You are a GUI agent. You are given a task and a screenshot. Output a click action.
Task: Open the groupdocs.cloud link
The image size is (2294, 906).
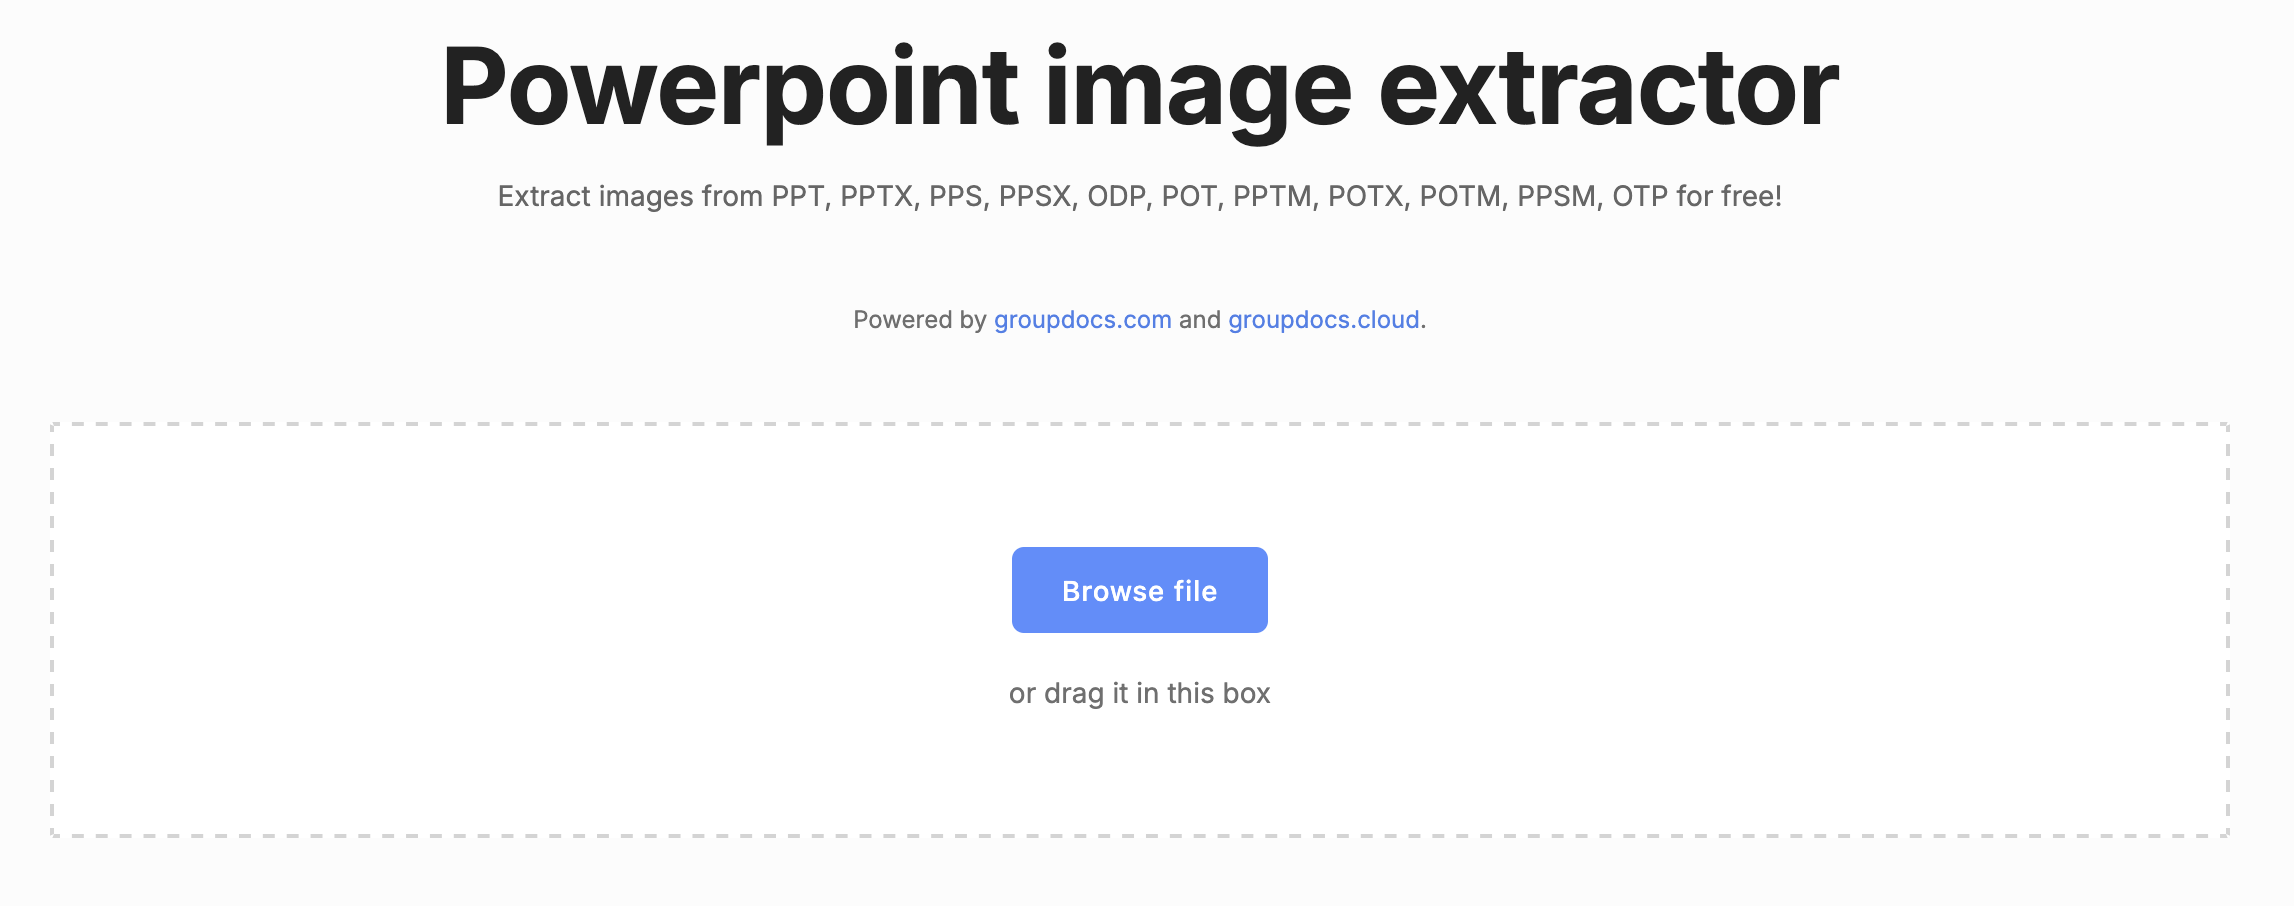tap(1323, 320)
